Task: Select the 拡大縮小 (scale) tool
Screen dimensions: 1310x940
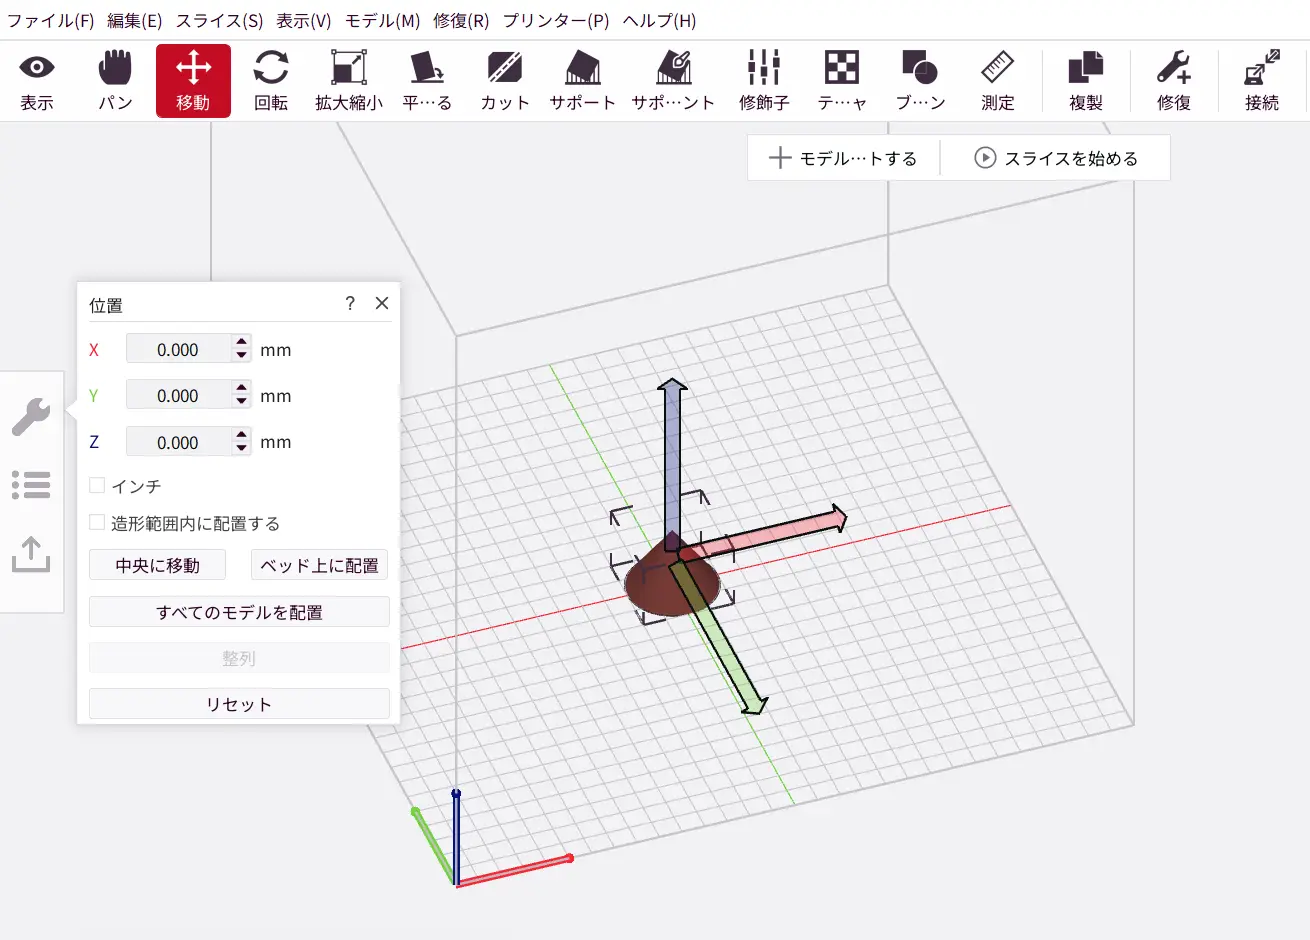Action: pos(348,80)
